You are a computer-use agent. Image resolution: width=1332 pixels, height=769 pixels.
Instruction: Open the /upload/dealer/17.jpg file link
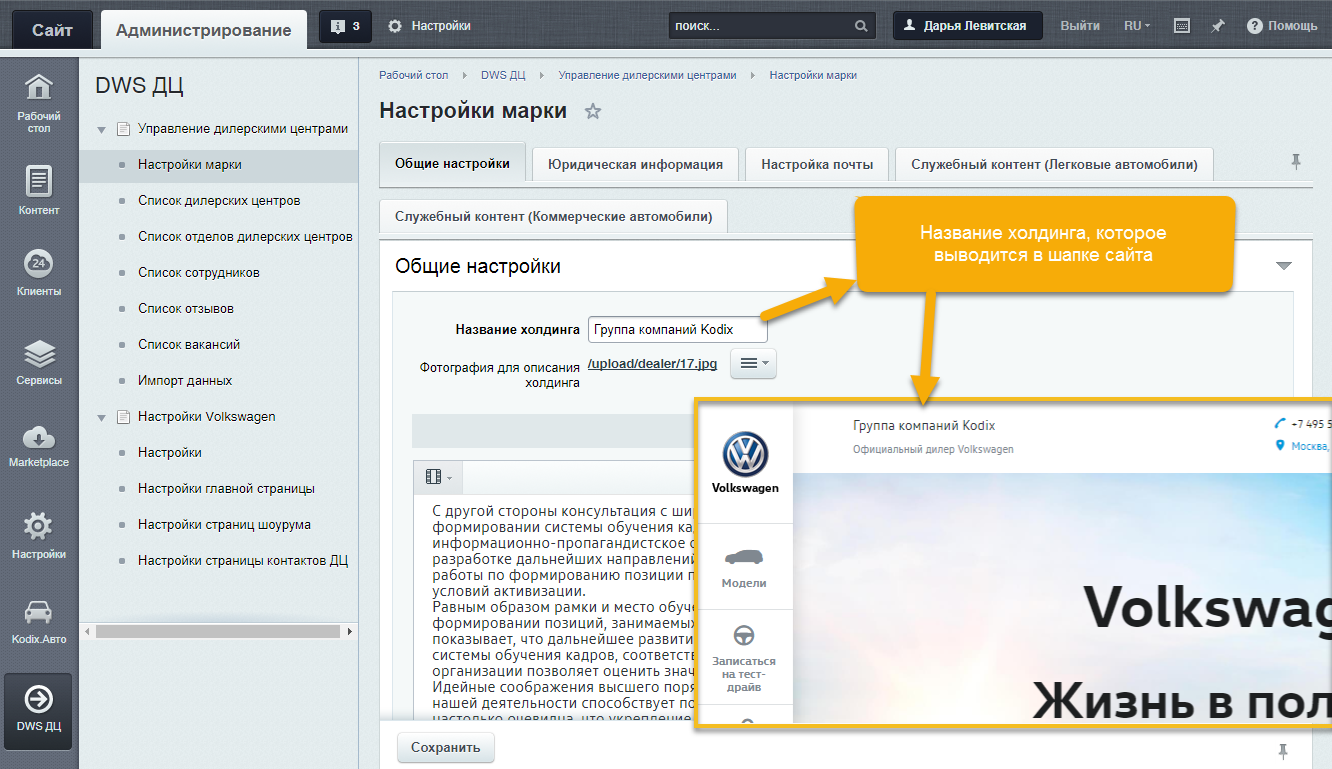point(653,363)
